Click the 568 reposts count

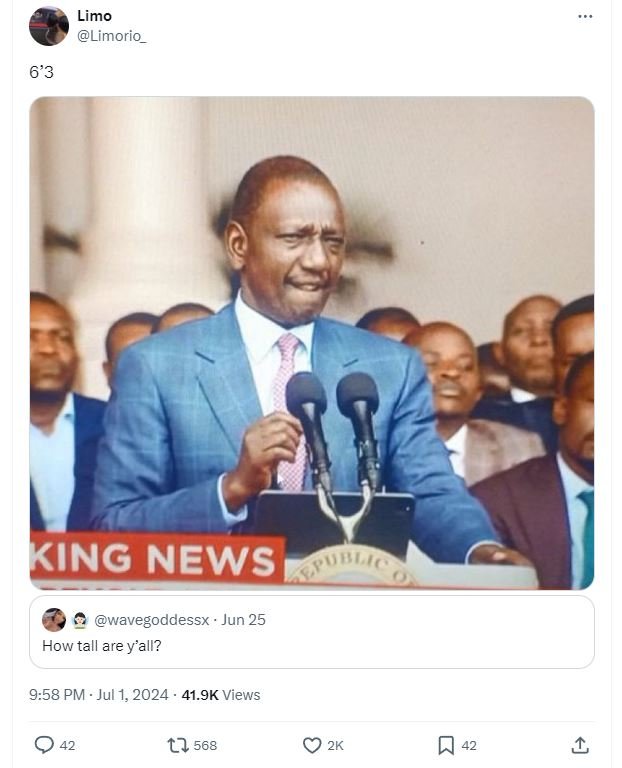205,745
